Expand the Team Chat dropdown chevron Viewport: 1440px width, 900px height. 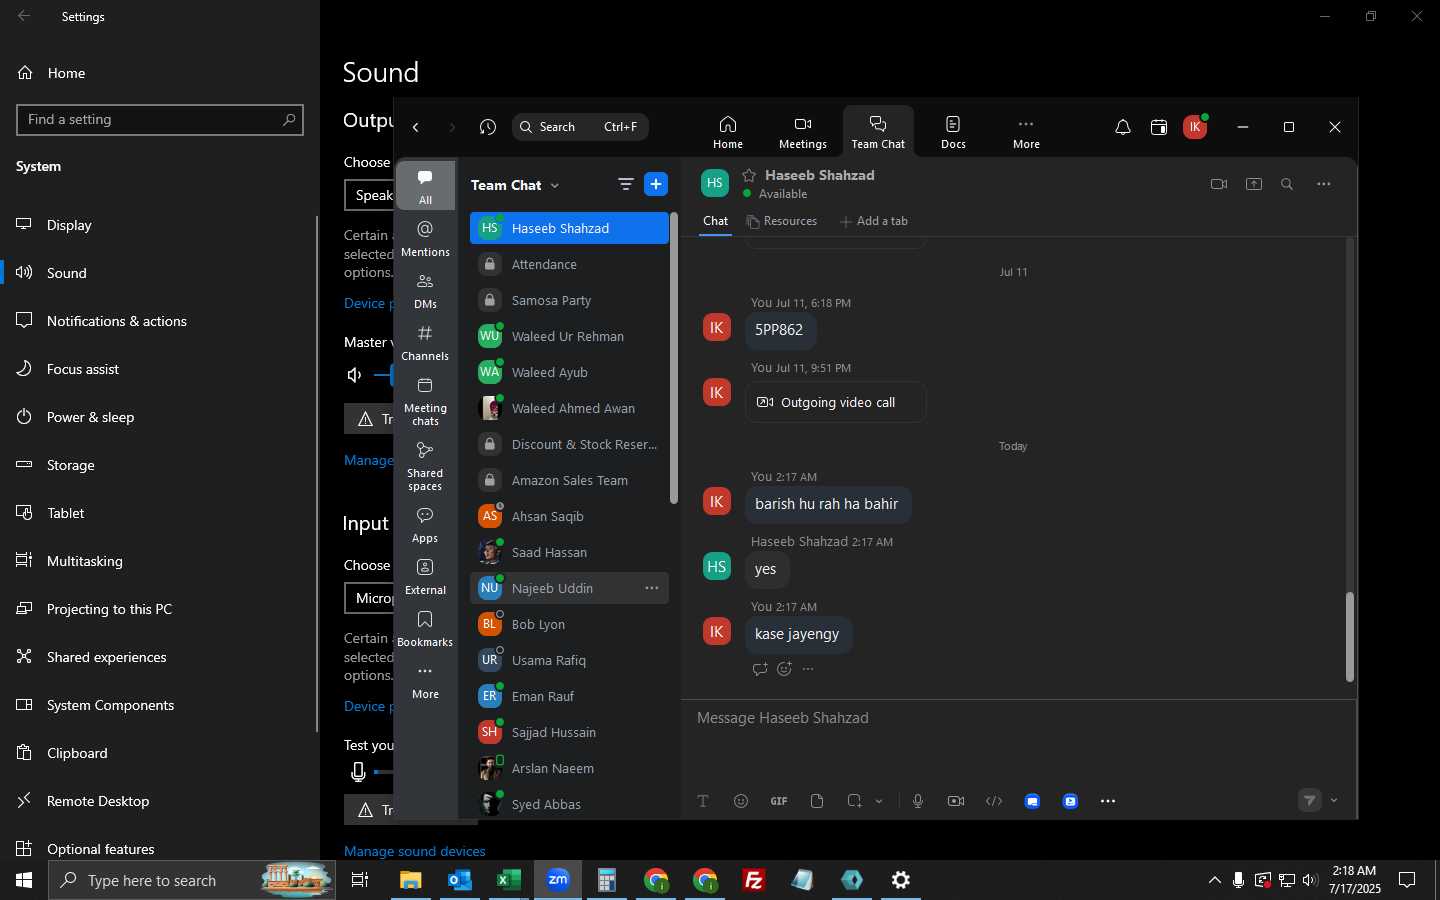click(x=555, y=186)
